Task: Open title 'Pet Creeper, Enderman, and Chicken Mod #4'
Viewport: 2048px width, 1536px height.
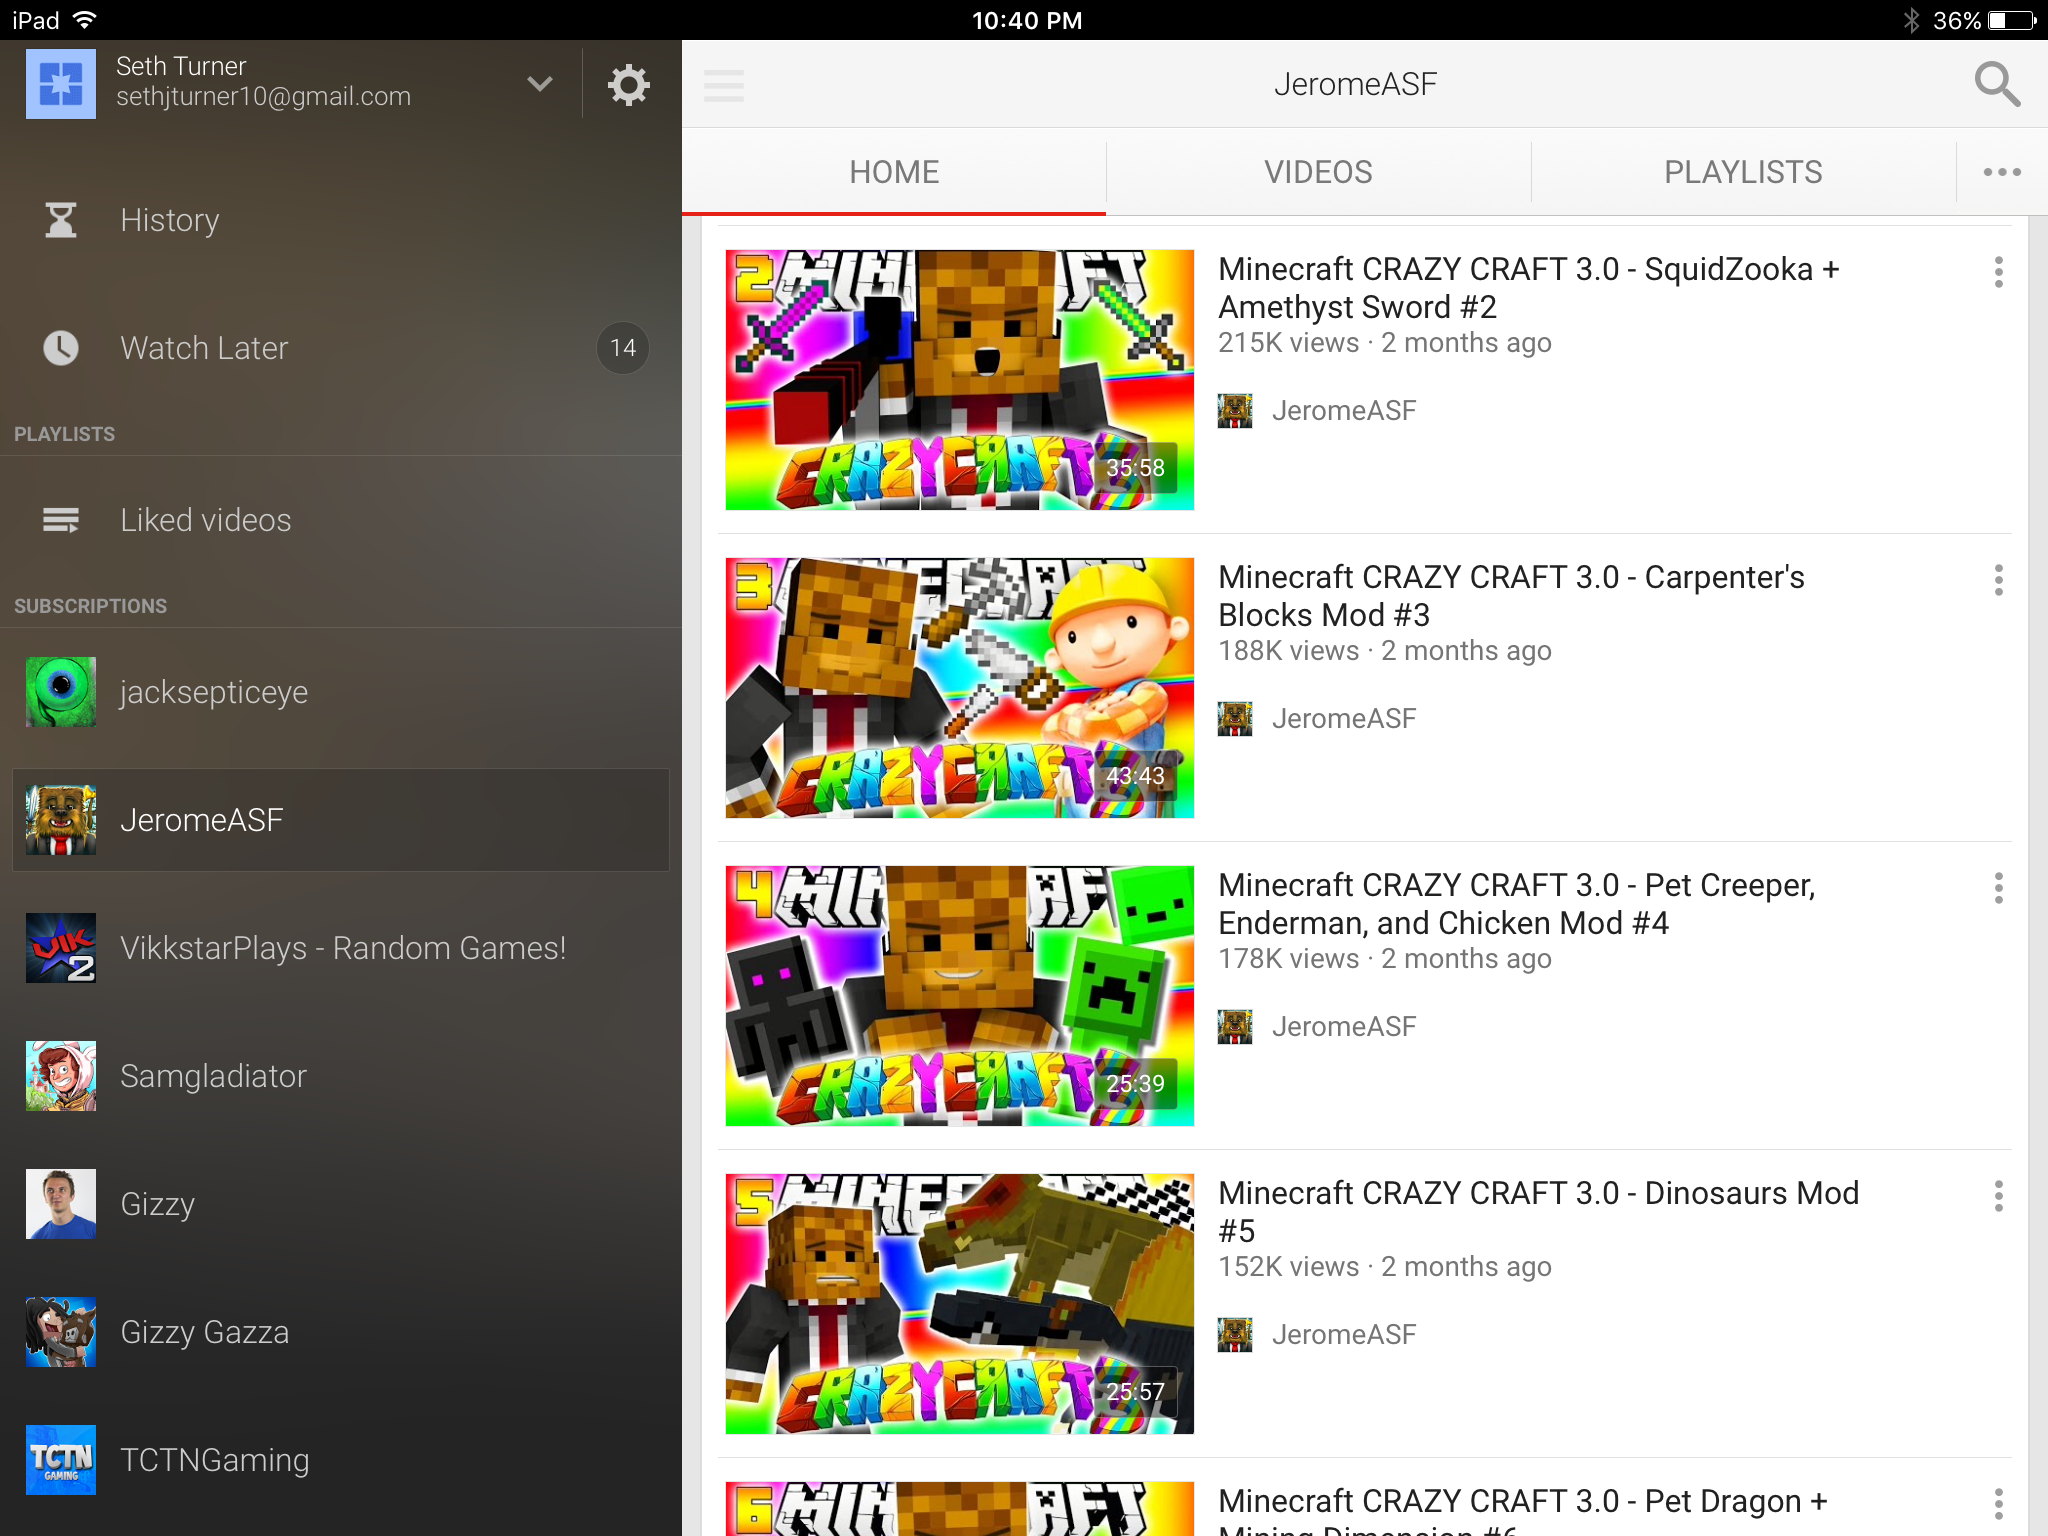Action: (x=1517, y=904)
